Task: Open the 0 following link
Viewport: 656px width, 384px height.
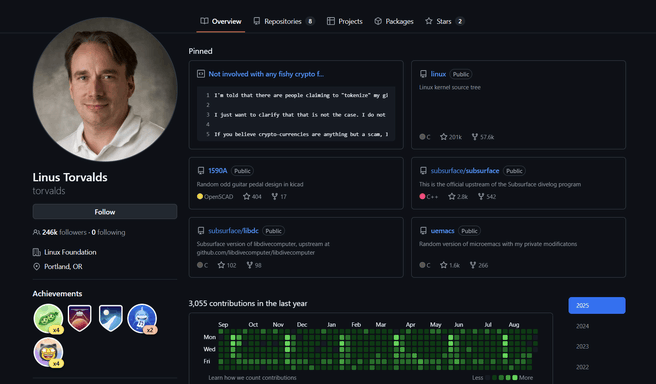Action: tap(108, 232)
